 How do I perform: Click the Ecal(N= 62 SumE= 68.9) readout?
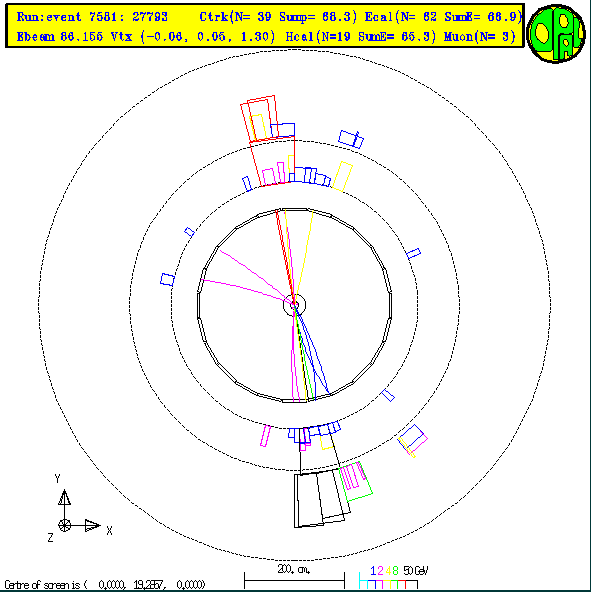coord(443,17)
